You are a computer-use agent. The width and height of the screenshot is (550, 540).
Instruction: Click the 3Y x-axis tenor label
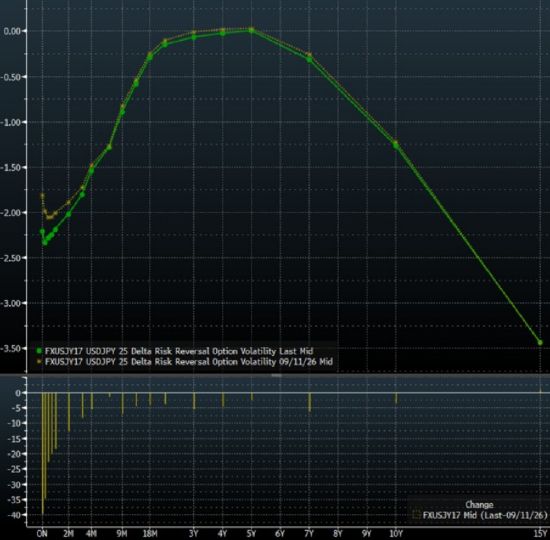193,534
